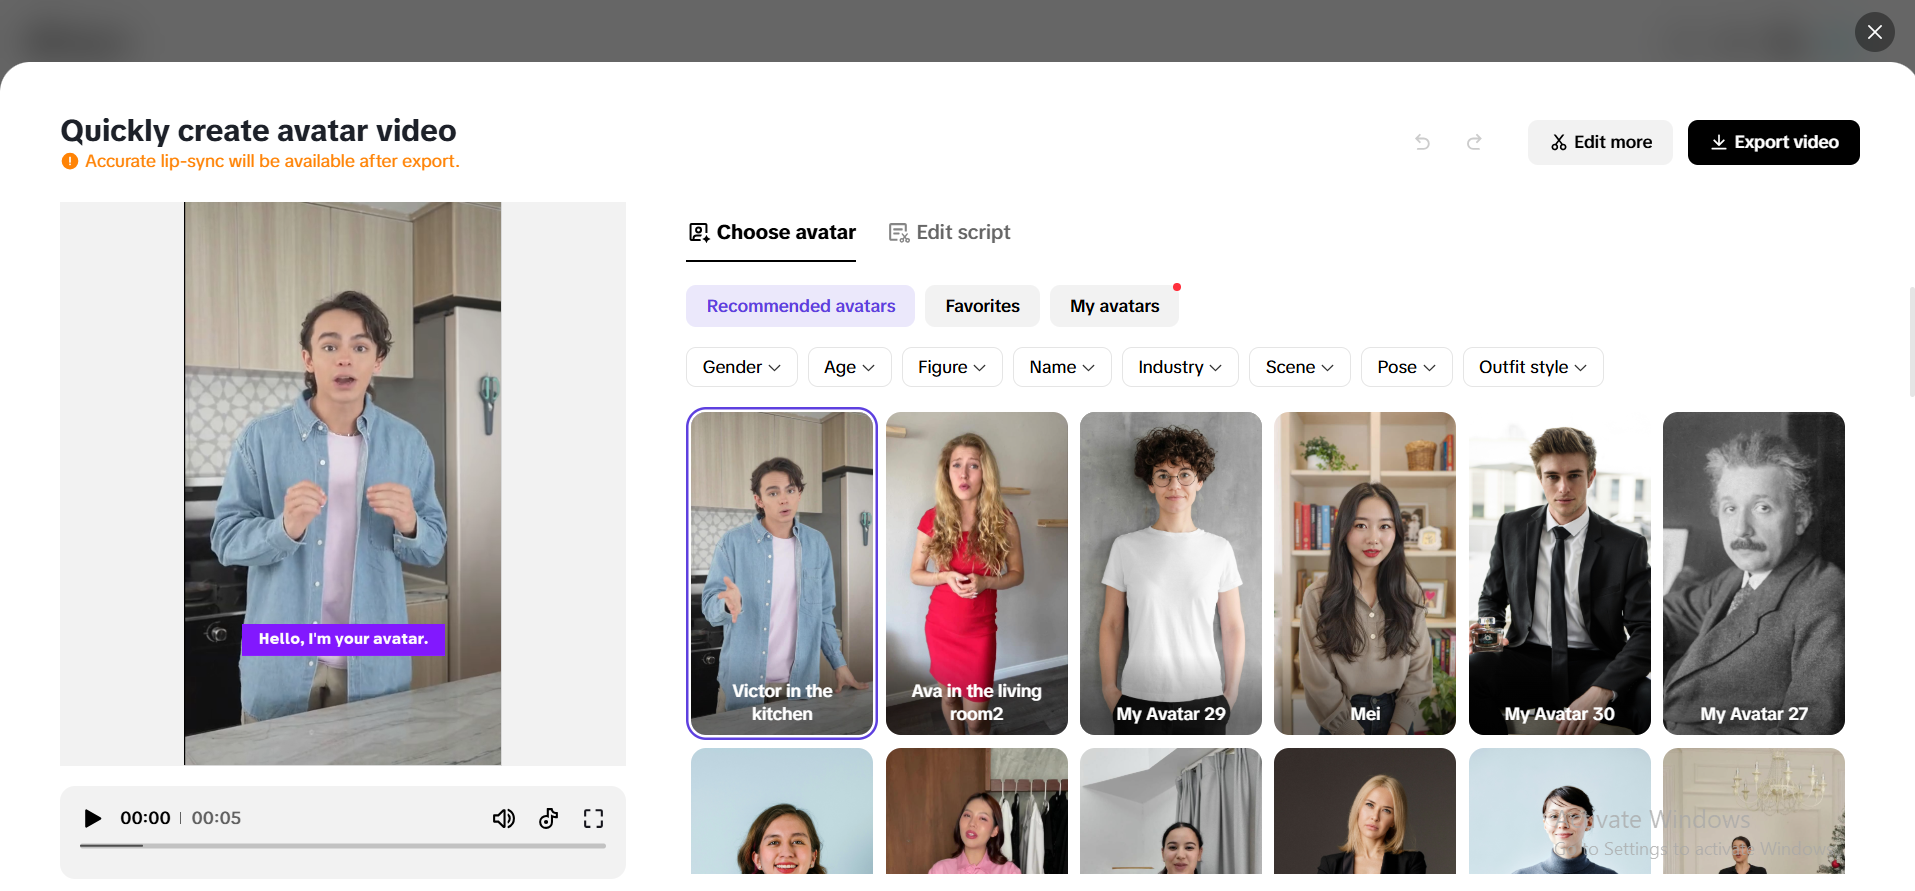1915x891 pixels.
Task: Open the My avatars tab
Action: [x=1114, y=306]
